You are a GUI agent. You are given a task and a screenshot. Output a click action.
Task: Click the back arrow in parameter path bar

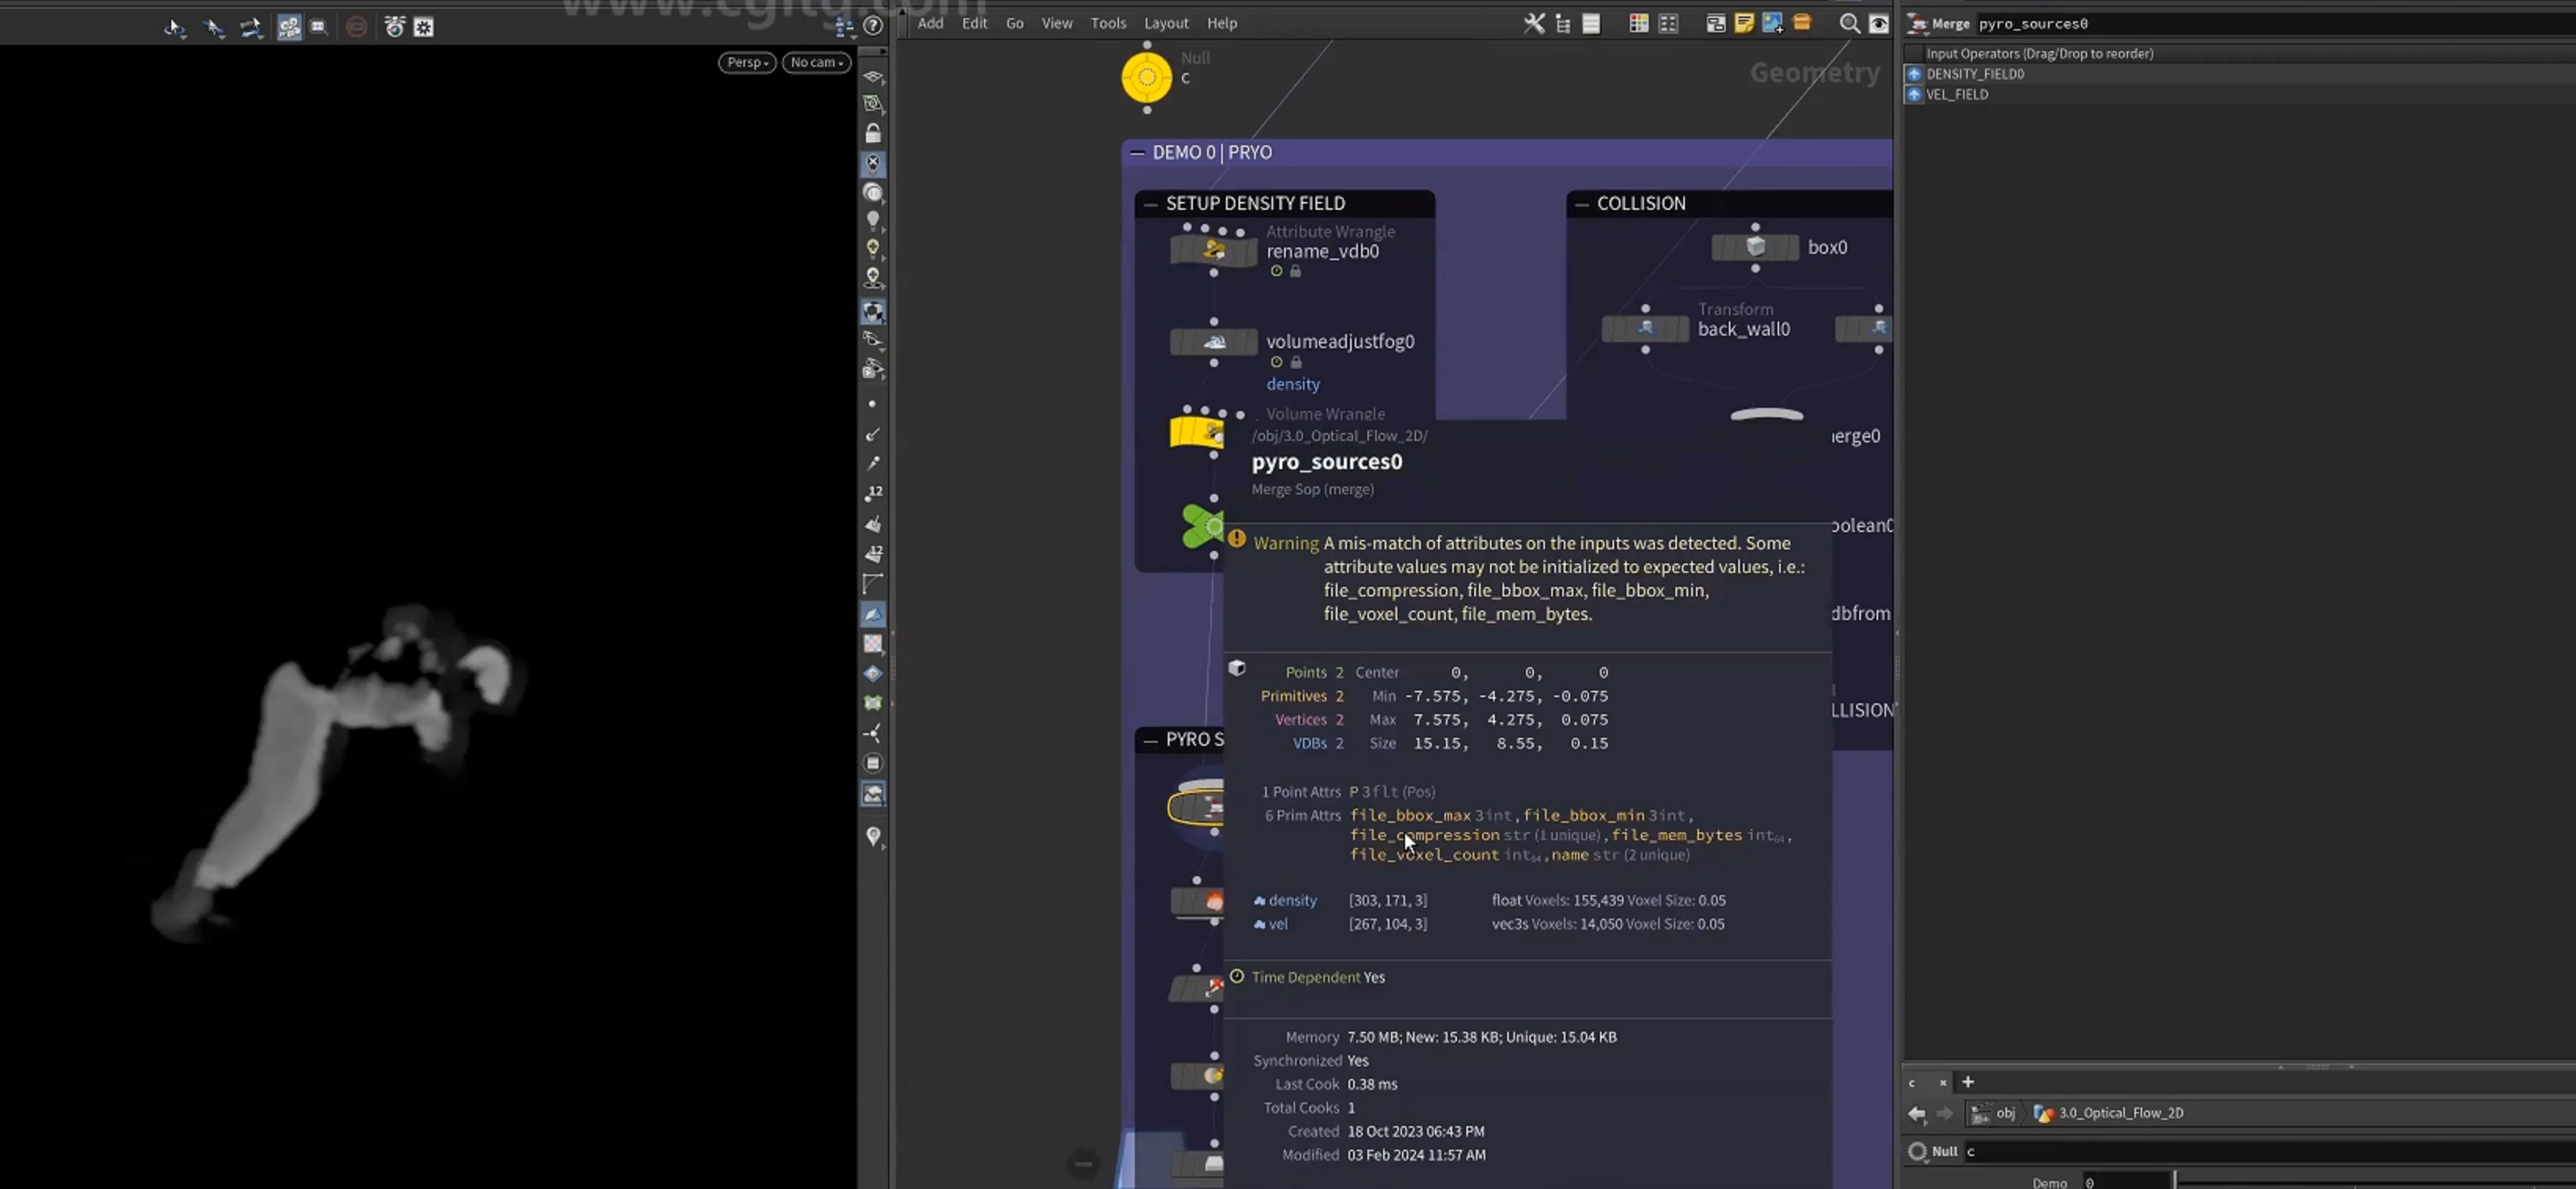(1916, 1113)
